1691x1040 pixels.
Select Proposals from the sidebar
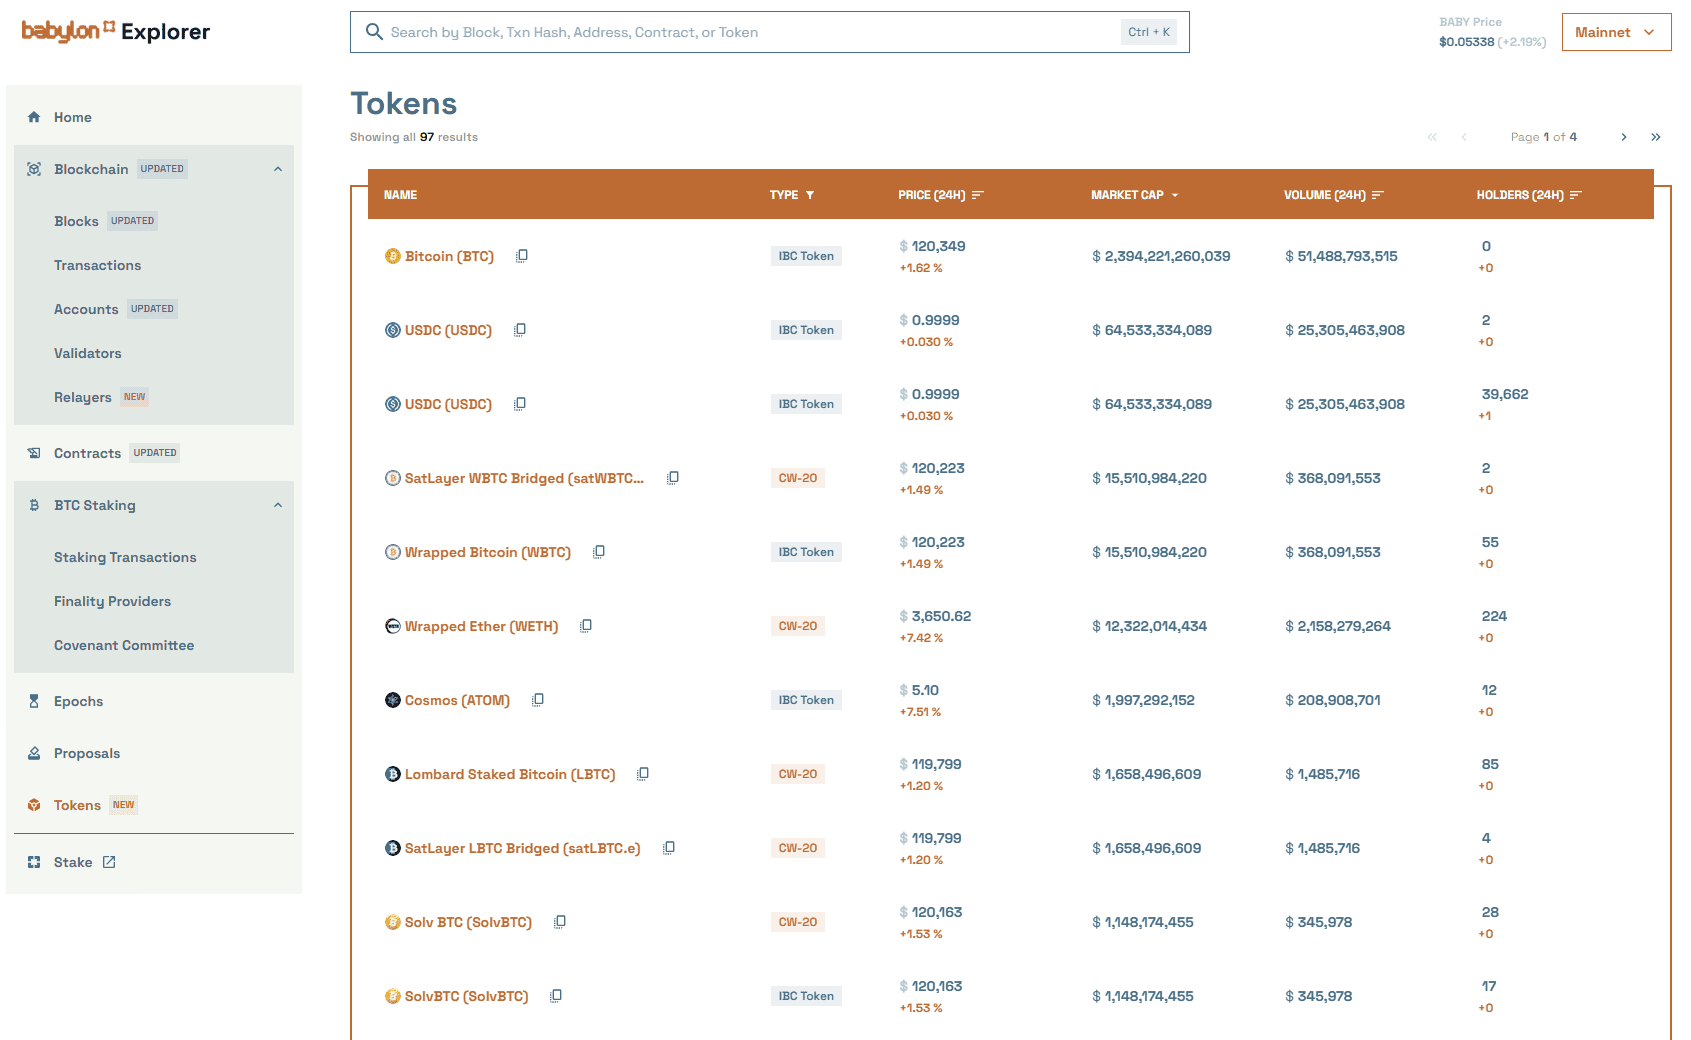click(87, 753)
